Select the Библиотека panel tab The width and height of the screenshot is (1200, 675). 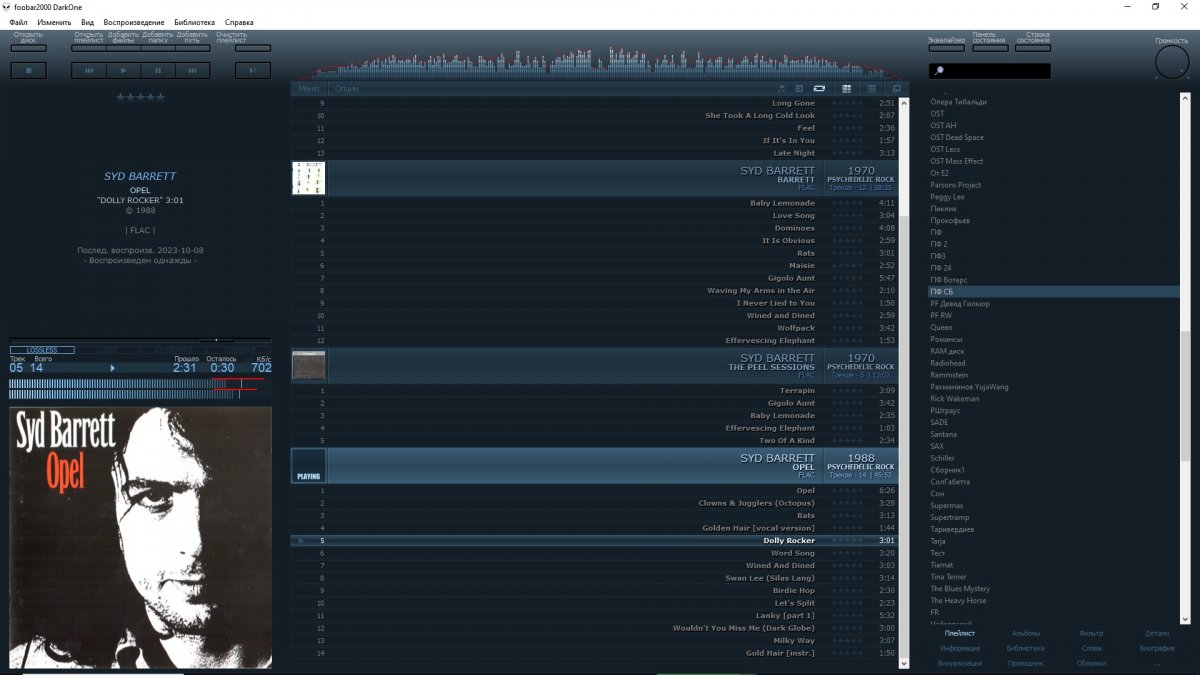click(x=1026, y=648)
